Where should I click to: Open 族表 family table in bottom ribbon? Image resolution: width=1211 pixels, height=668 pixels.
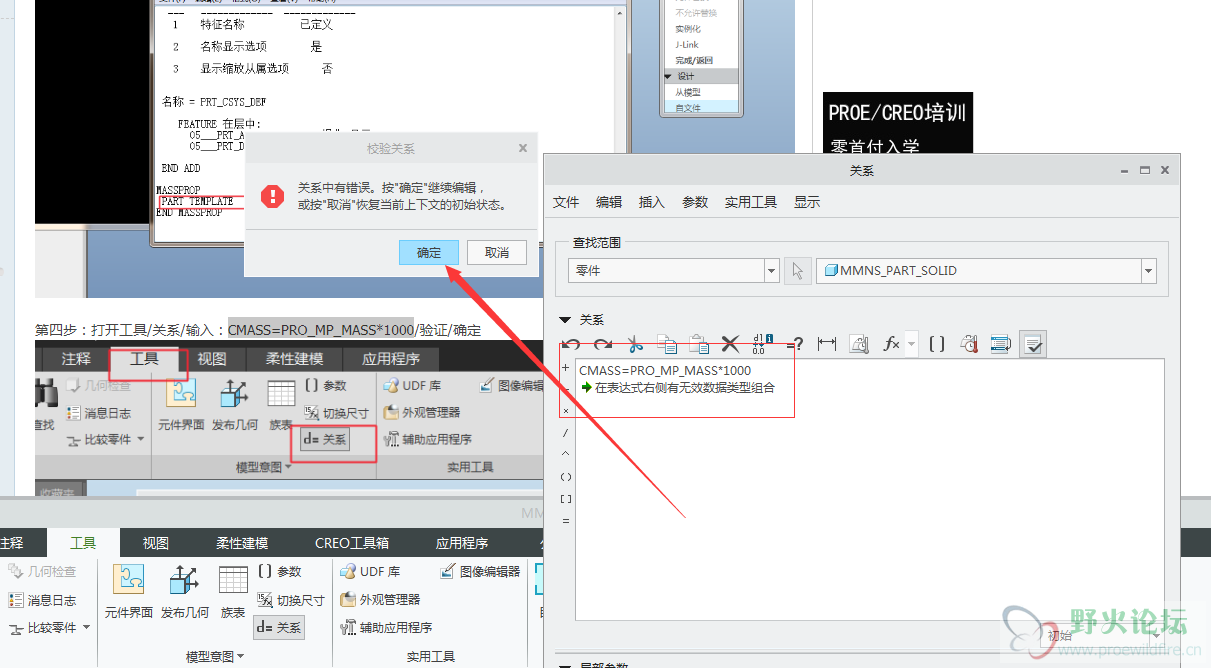(x=233, y=592)
